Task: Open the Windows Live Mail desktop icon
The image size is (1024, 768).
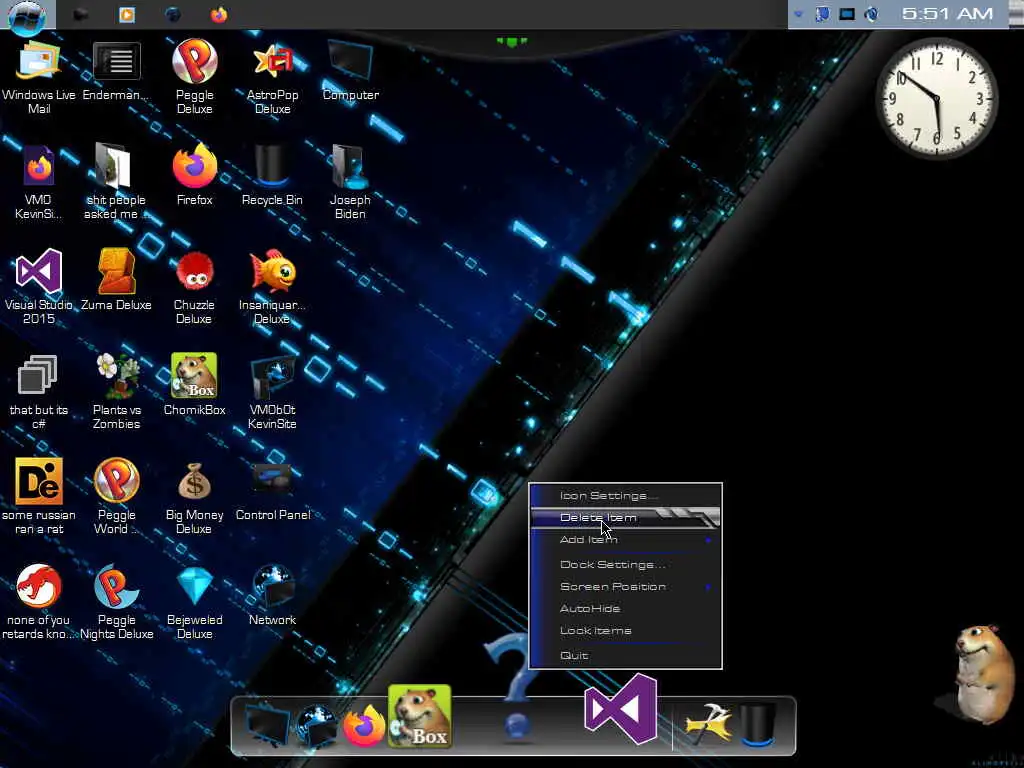Action: click(x=39, y=76)
